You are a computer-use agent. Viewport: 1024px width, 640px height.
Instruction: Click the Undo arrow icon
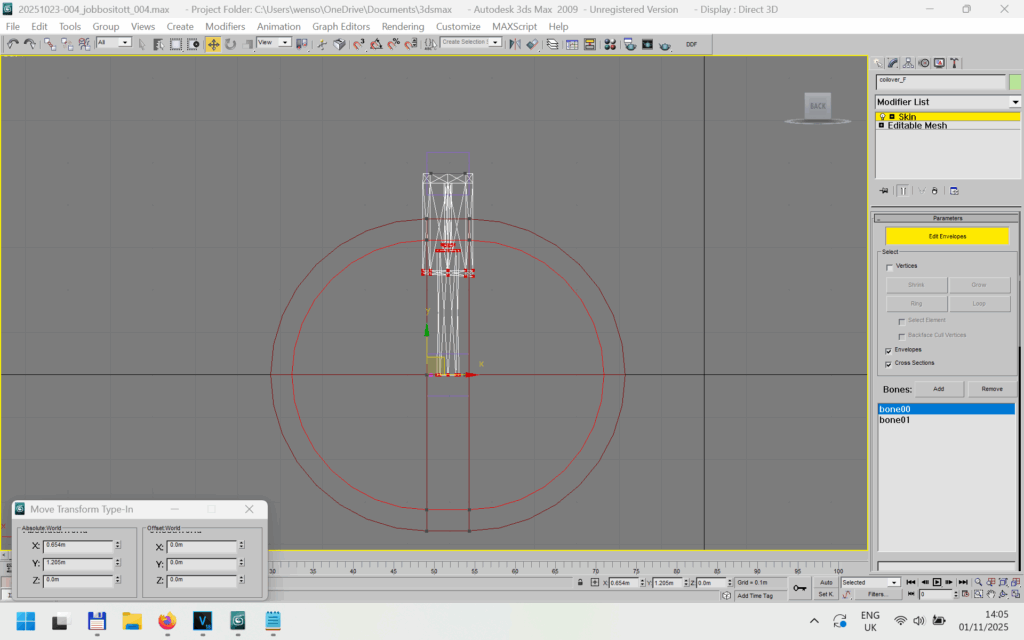click(12, 44)
